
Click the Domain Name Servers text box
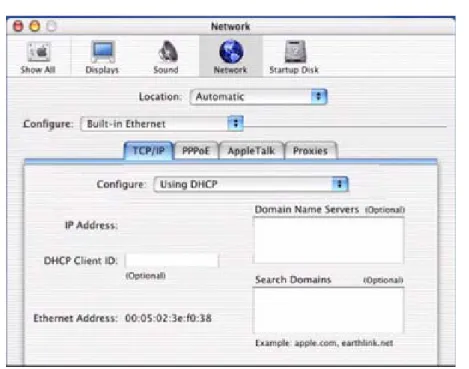[x=329, y=240]
